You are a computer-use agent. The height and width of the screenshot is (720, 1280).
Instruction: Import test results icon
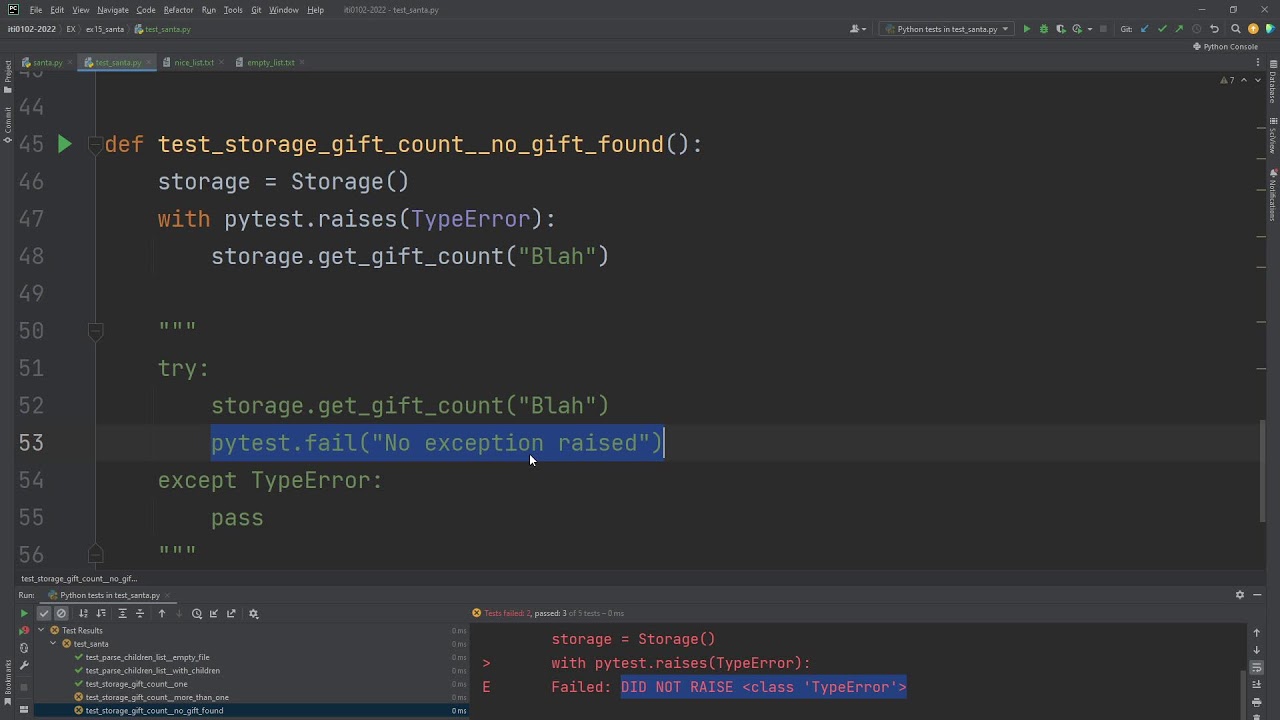[214, 613]
